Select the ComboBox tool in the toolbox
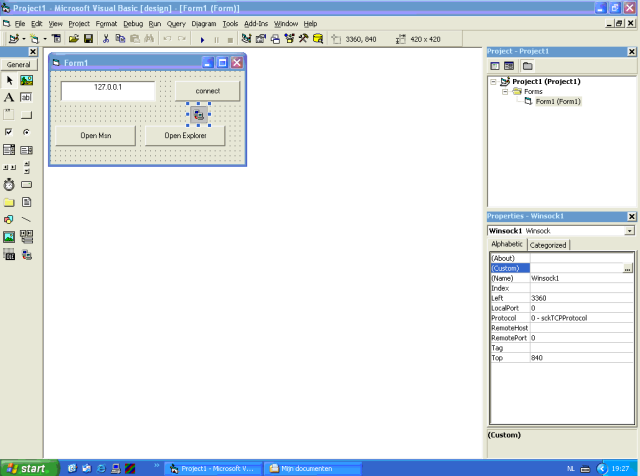640x476 pixels. tap(9, 150)
